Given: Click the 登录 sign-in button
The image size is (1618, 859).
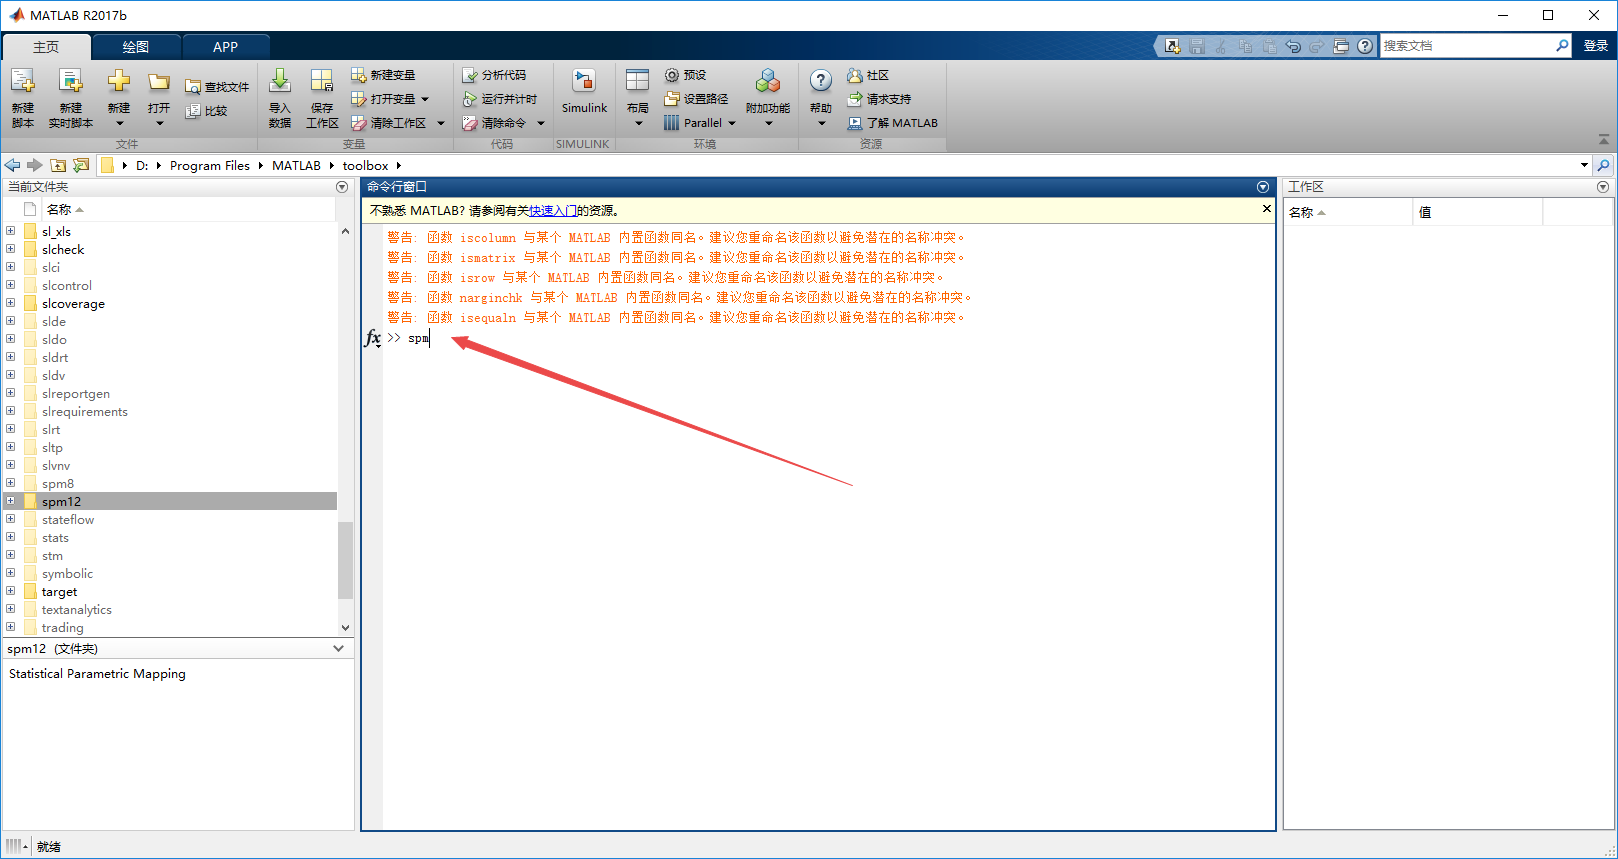Looking at the screenshot, I should click(1596, 46).
